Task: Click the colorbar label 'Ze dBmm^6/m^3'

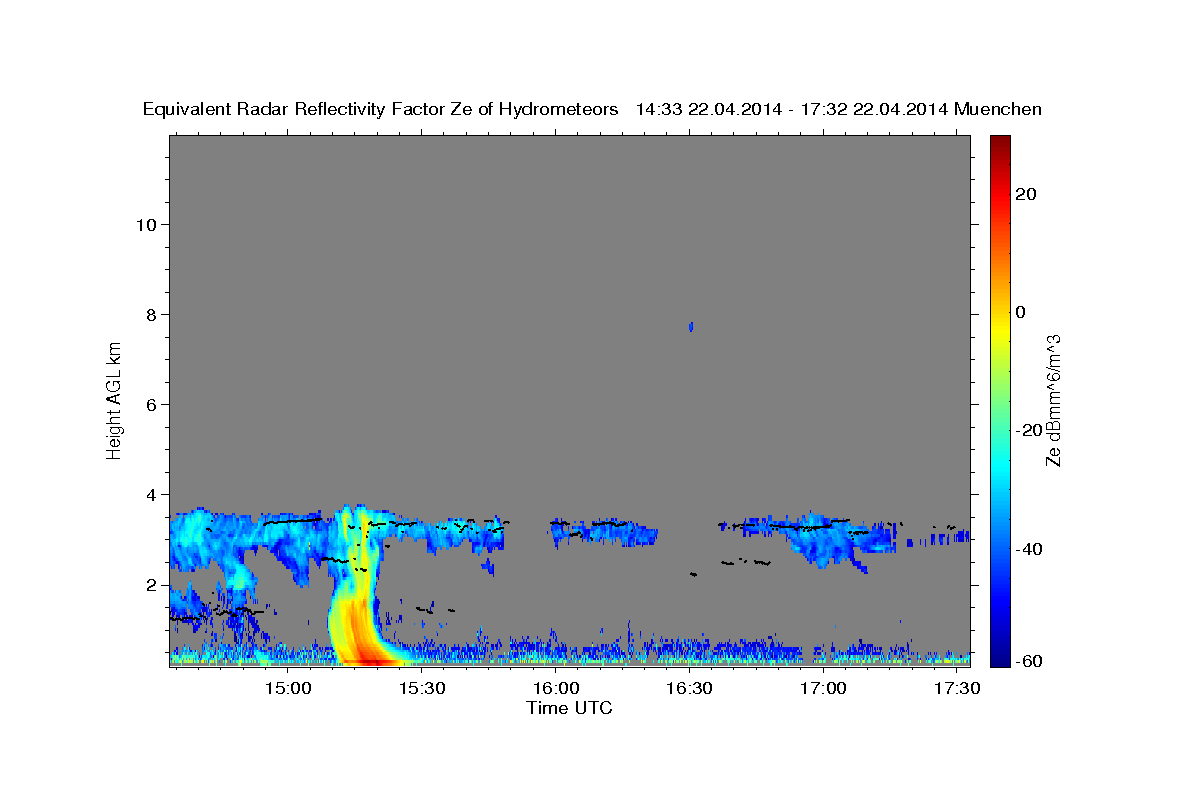Action: pos(1053,401)
